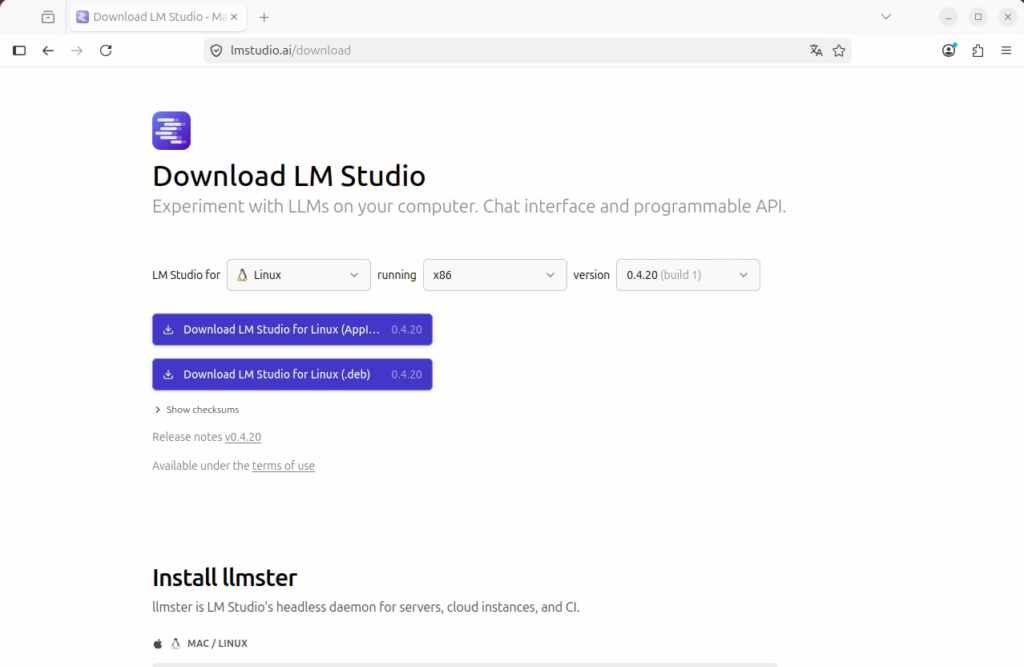Go back with the left arrow

(x=48, y=50)
